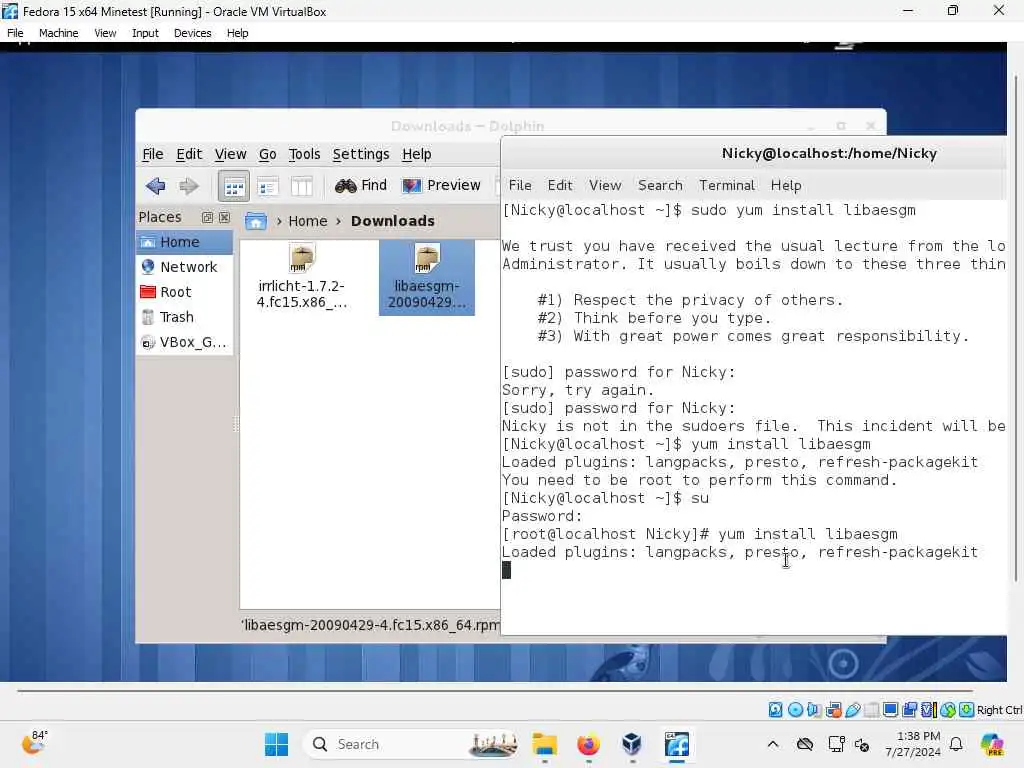1024x768 pixels.
Task: Open VirtualBox Help menu
Action: click(x=238, y=33)
